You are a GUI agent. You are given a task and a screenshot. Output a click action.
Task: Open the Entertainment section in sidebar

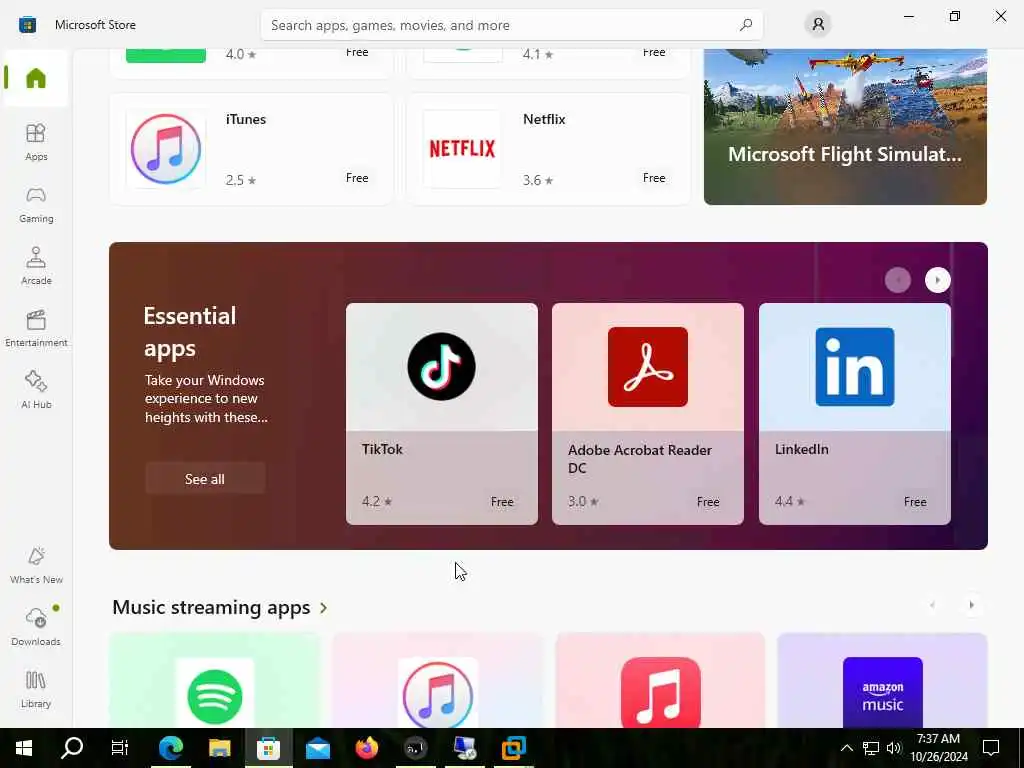point(36,328)
